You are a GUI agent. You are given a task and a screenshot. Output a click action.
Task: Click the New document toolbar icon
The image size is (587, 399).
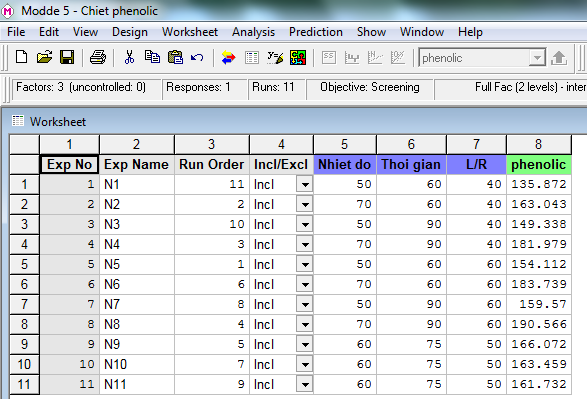point(21,57)
